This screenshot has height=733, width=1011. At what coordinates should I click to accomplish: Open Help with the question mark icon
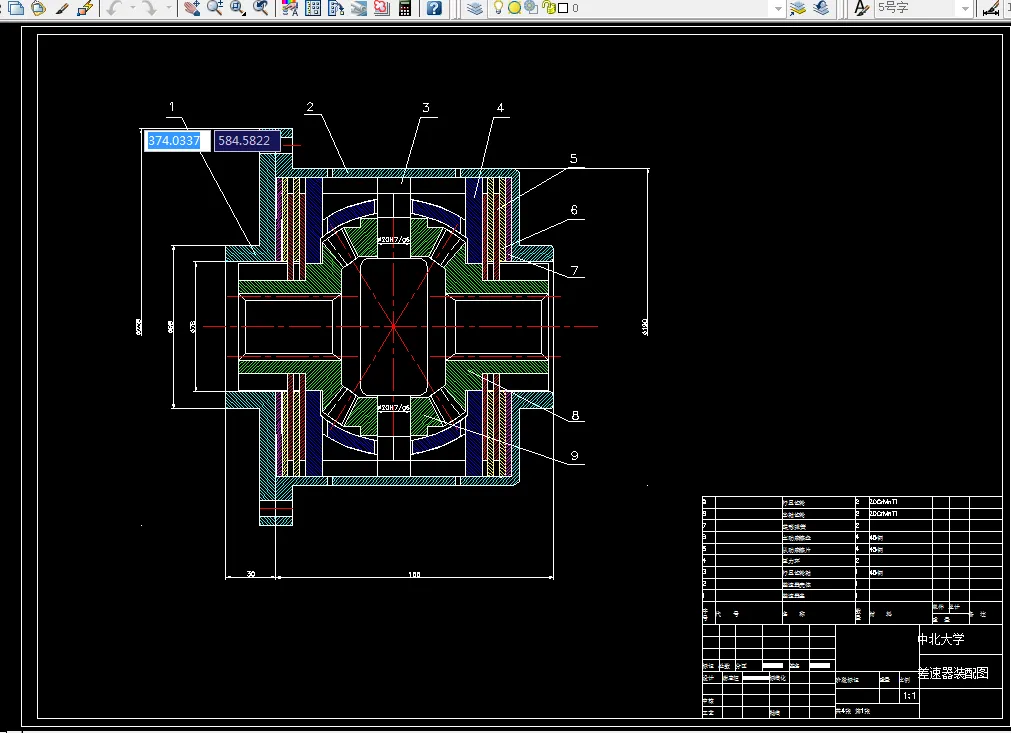click(434, 8)
